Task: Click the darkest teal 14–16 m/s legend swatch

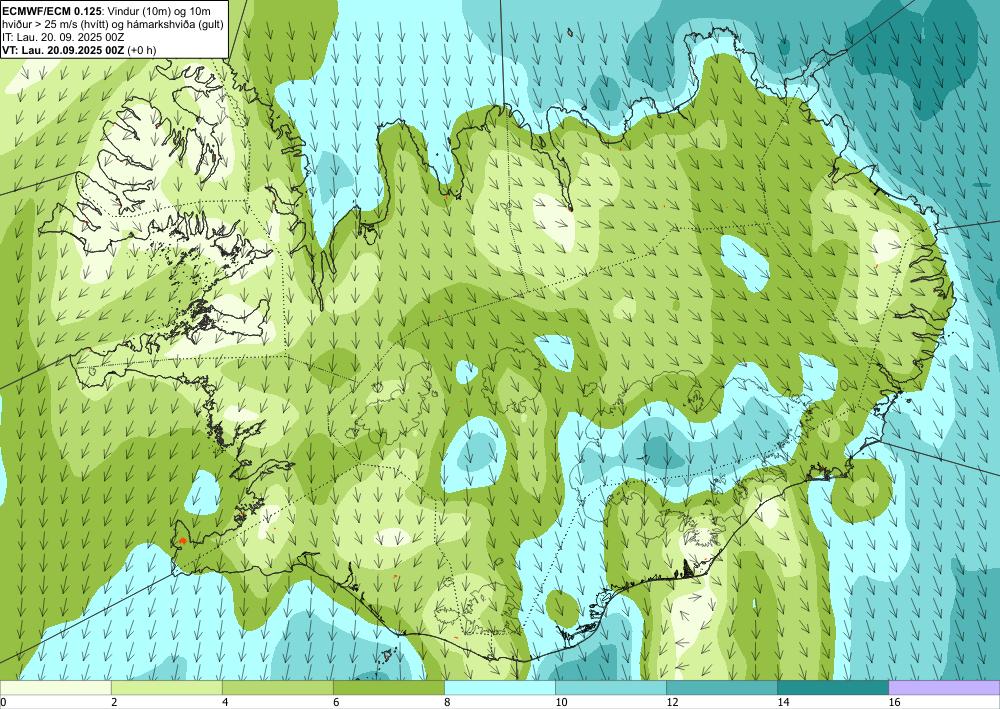Action: (833, 687)
